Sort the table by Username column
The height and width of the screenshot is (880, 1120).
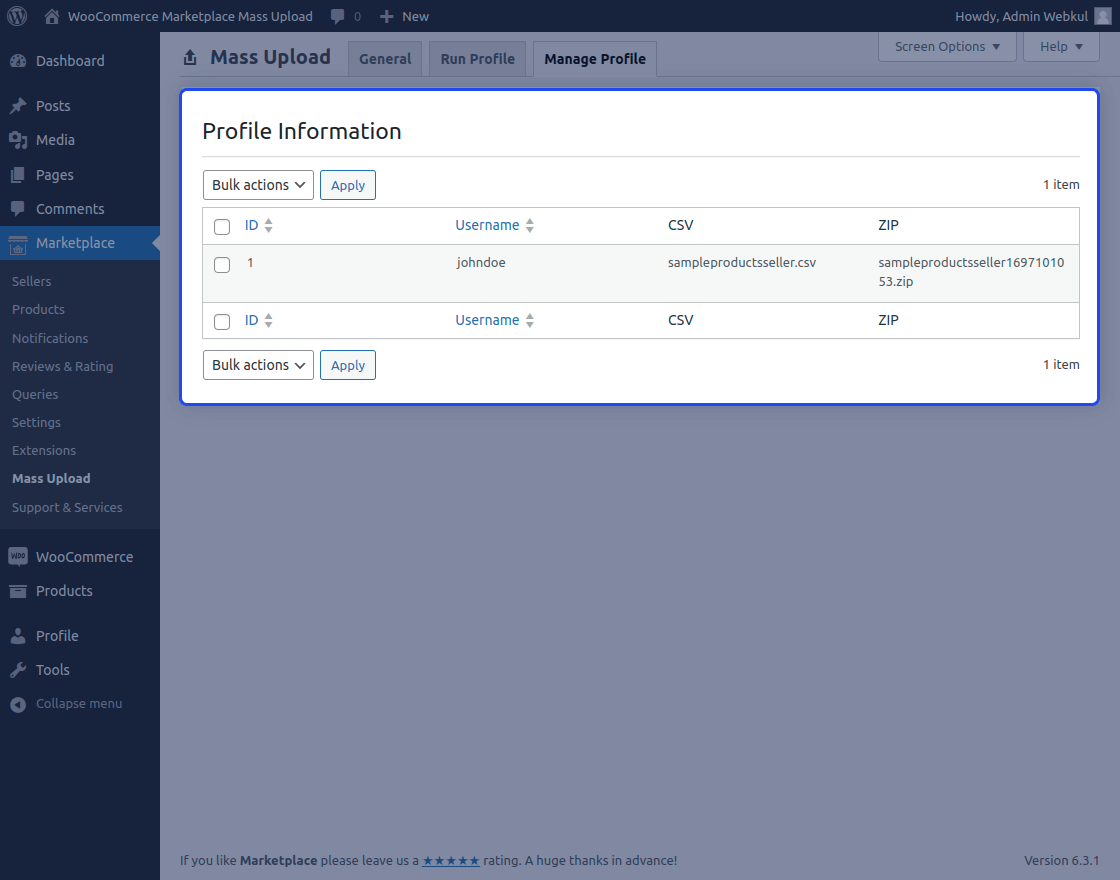point(487,225)
